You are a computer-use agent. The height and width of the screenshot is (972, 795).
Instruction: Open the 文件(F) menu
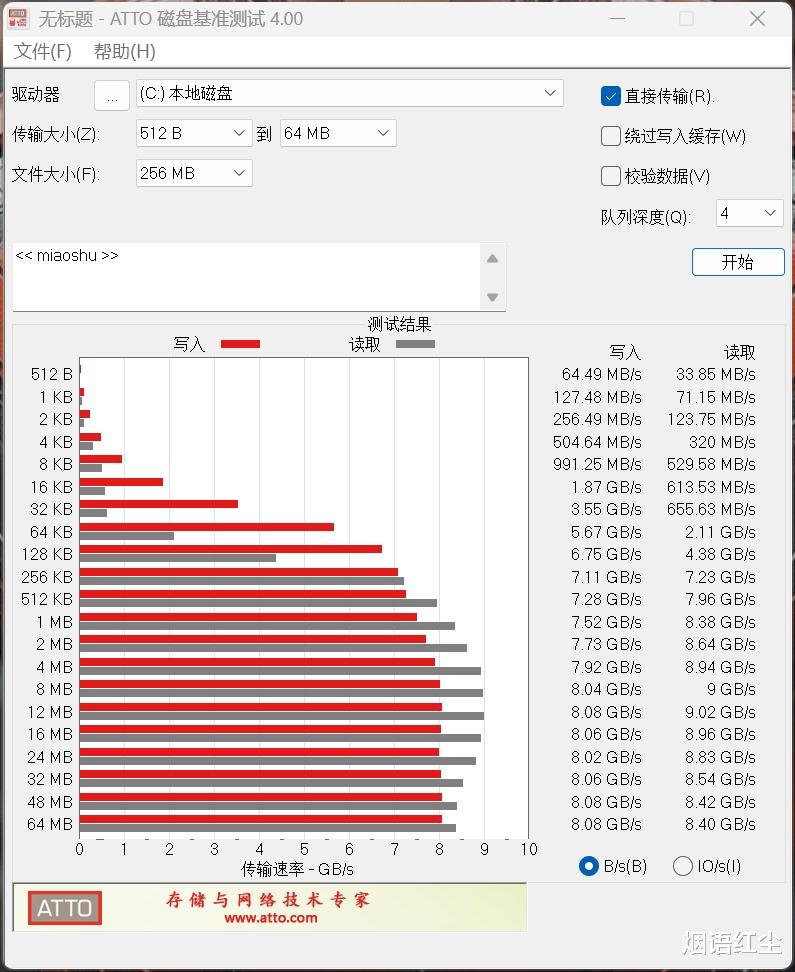tap(43, 51)
